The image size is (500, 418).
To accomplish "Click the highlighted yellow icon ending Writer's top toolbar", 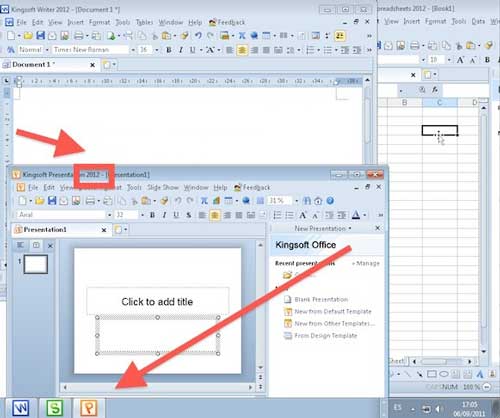I will tap(340, 36).
